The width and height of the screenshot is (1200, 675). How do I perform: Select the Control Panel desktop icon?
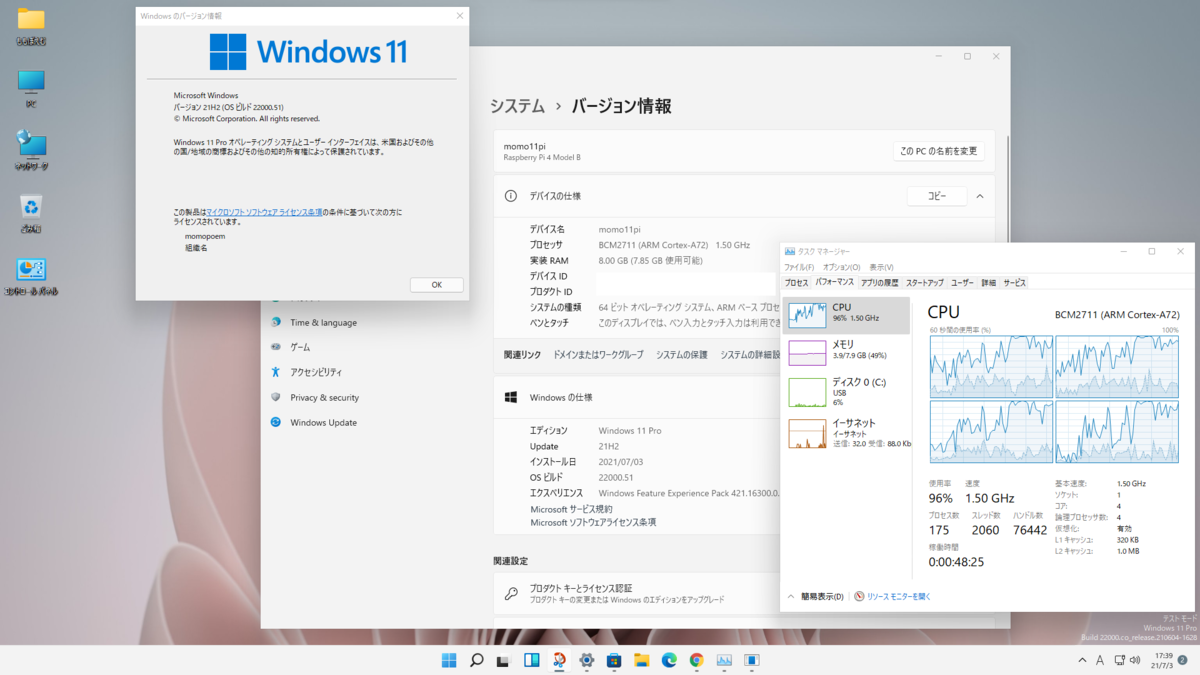click(31, 276)
